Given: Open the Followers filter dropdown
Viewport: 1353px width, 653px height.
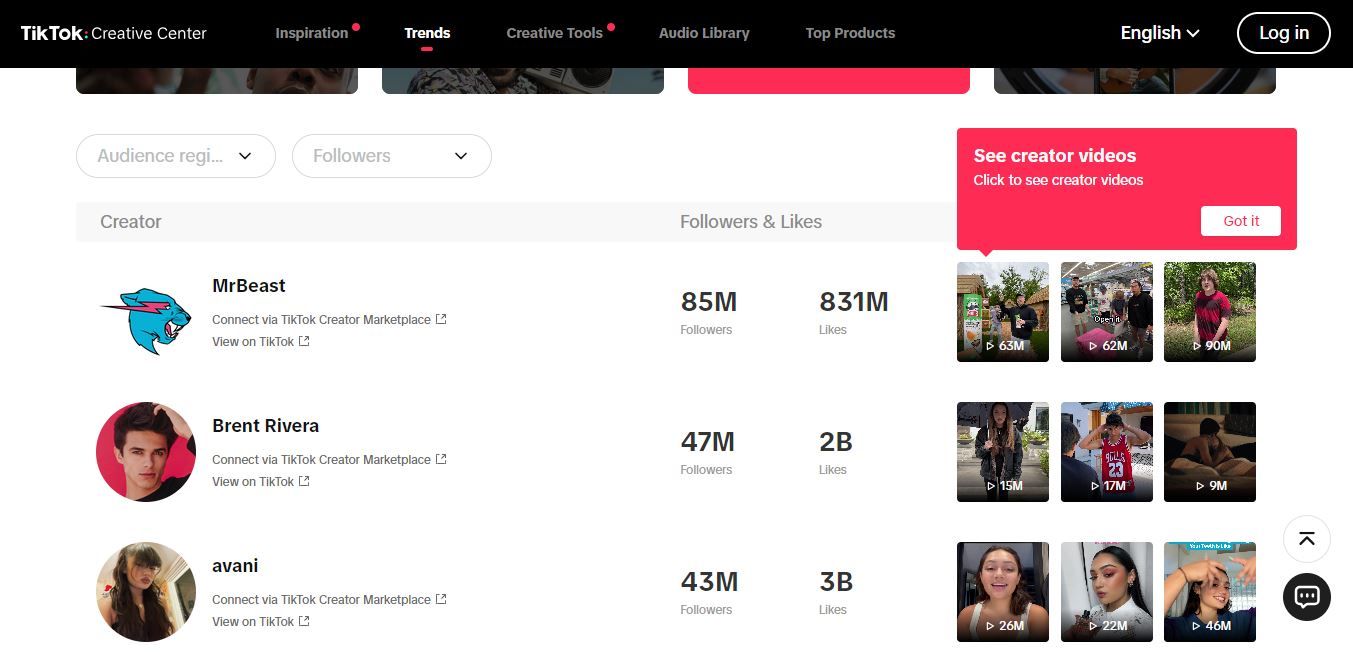Looking at the screenshot, I should tap(391, 156).
